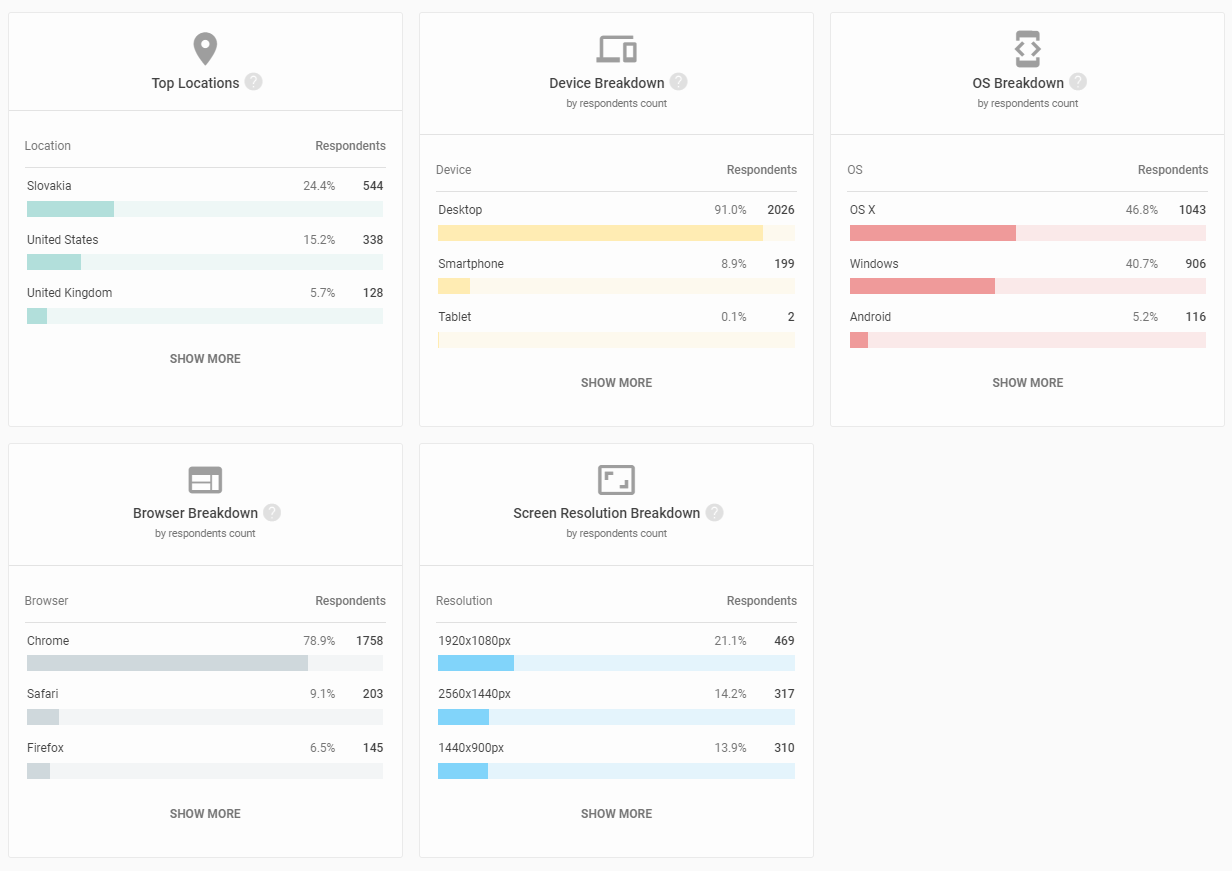
Task: Open help tooltip beside Device Breakdown
Action: coord(679,82)
